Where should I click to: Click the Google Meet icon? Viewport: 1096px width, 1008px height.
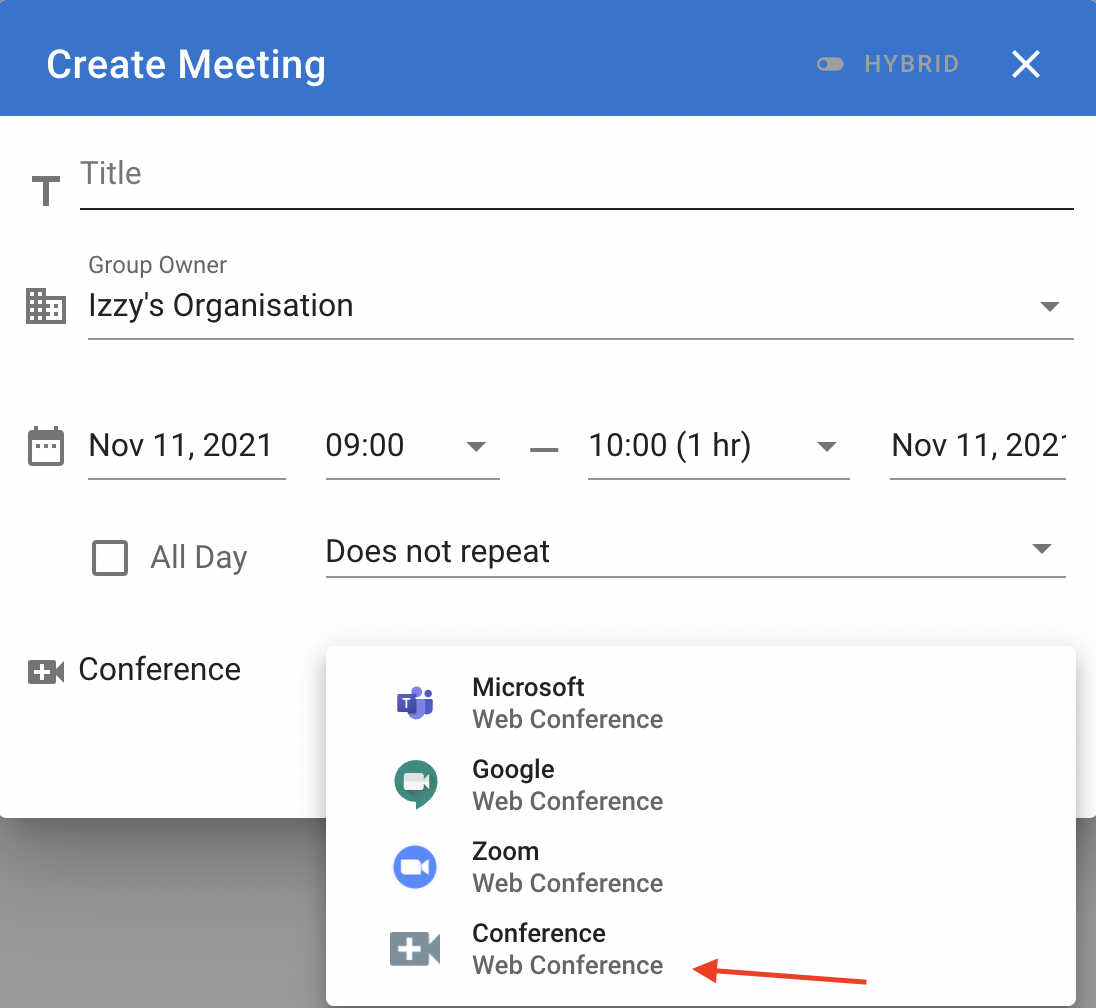pos(416,784)
